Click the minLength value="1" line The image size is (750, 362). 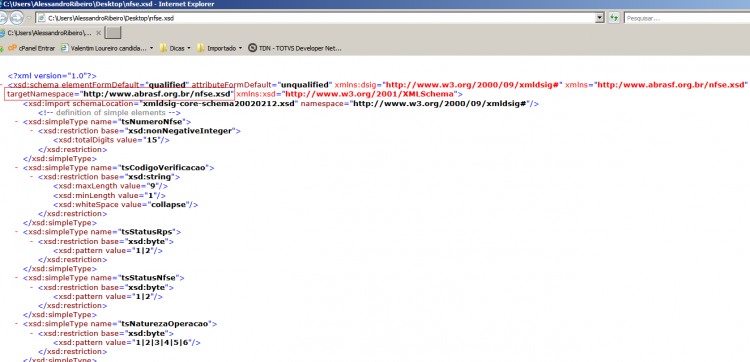coord(109,195)
